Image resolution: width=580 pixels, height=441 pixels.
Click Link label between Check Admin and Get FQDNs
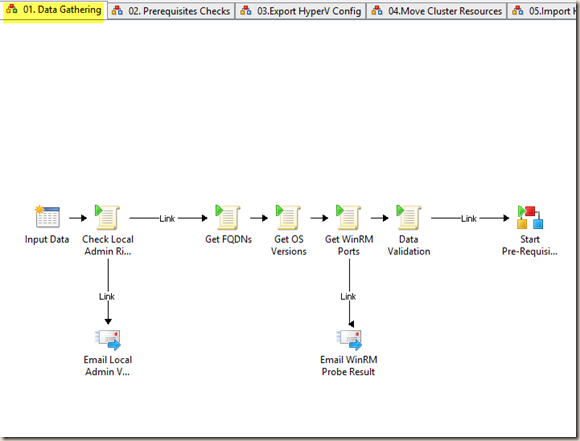pyautogui.click(x=167, y=219)
